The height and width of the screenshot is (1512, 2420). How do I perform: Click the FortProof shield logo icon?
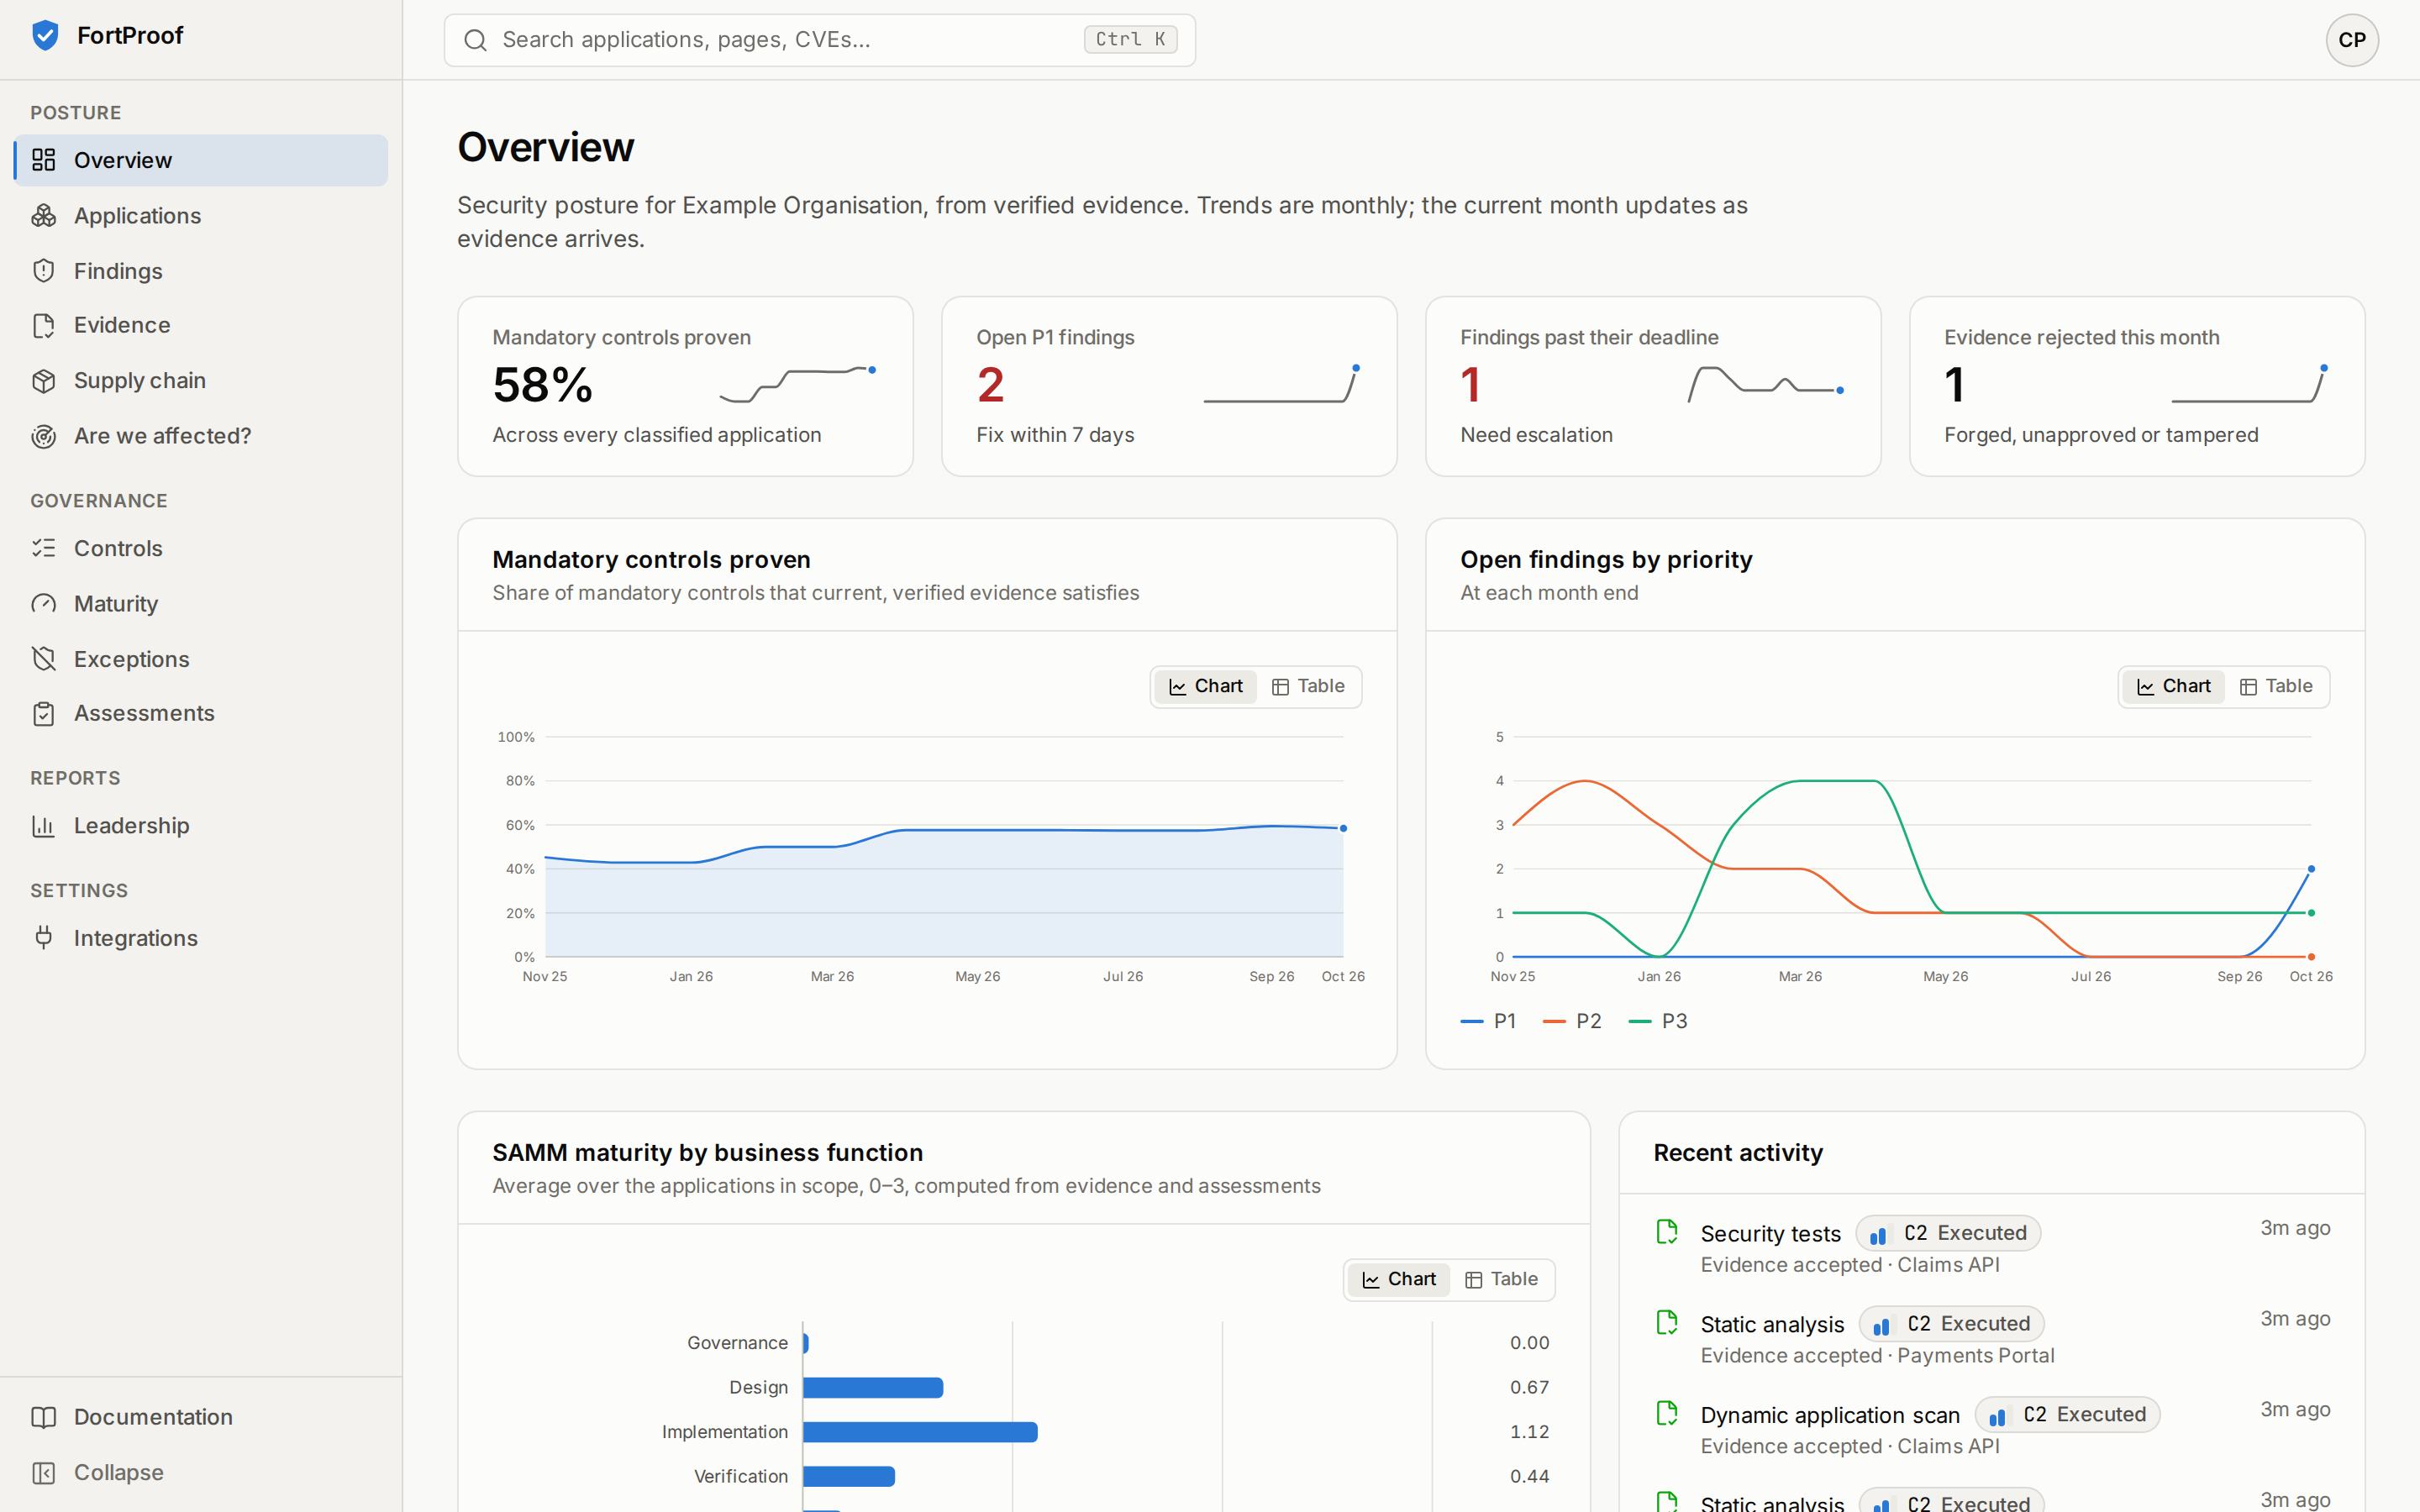coord(45,36)
